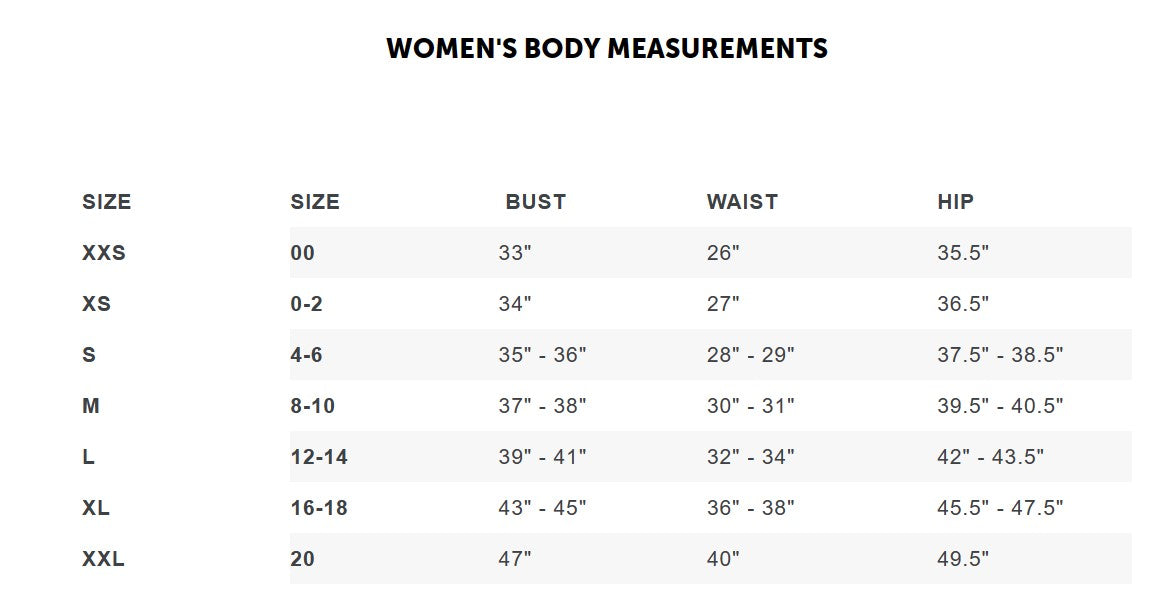The height and width of the screenshot is (597, 1152).
Task: Select the 40" waist measurement
Action: click(723, 559)
